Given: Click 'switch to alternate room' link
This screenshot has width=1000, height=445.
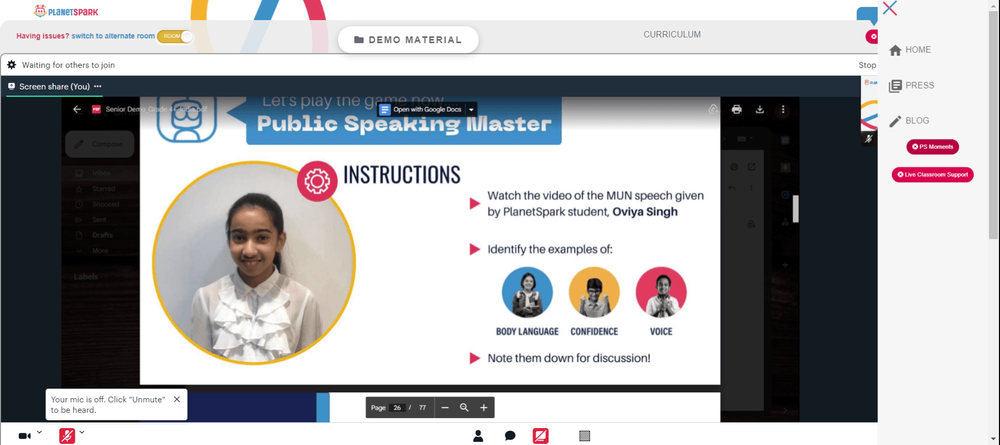Looking at the screenshot, I should [x=113, y=36].
